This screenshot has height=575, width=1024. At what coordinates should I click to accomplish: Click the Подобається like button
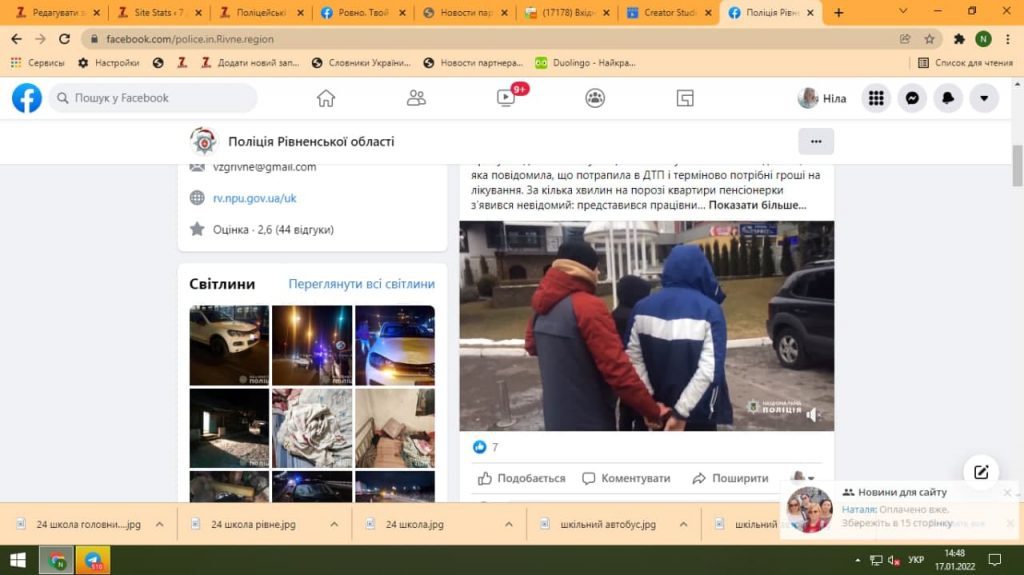coord(521,478)
